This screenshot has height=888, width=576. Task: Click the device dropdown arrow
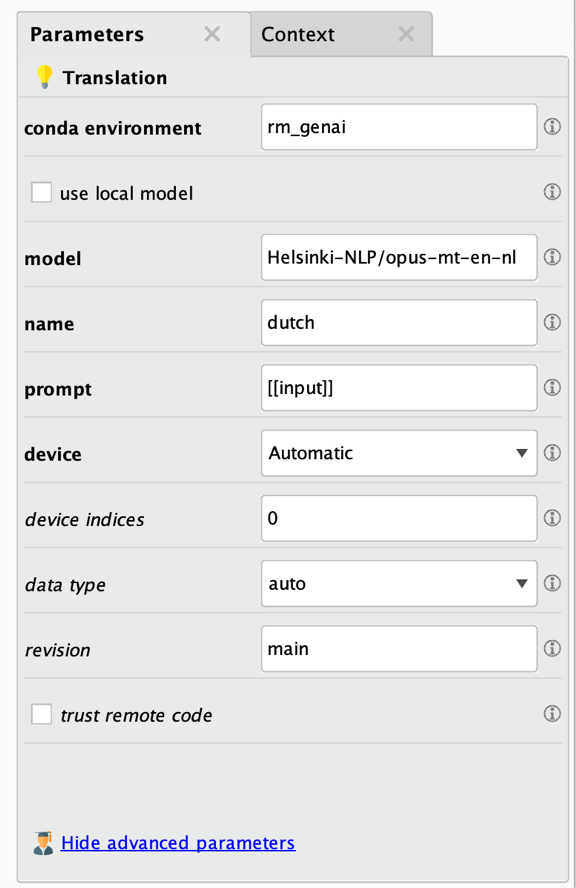click(521, 453)
